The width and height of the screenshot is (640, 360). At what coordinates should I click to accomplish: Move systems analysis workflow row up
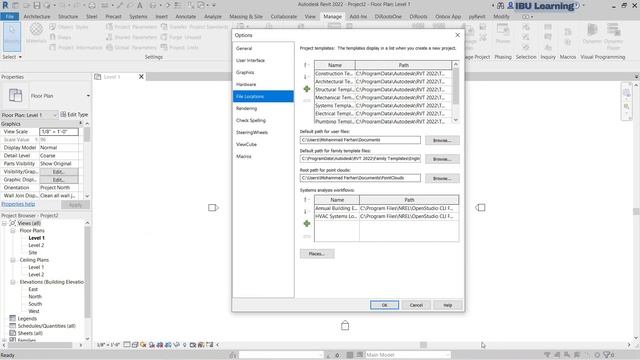pyautogui.click(x=305, y=200)
